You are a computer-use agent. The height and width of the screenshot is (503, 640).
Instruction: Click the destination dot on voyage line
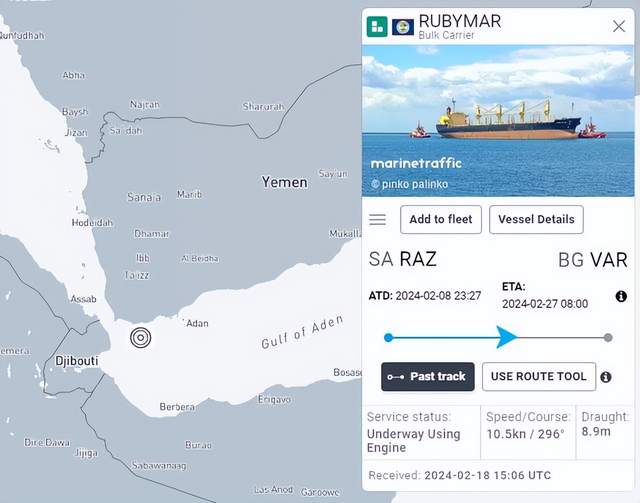[608, 337]
